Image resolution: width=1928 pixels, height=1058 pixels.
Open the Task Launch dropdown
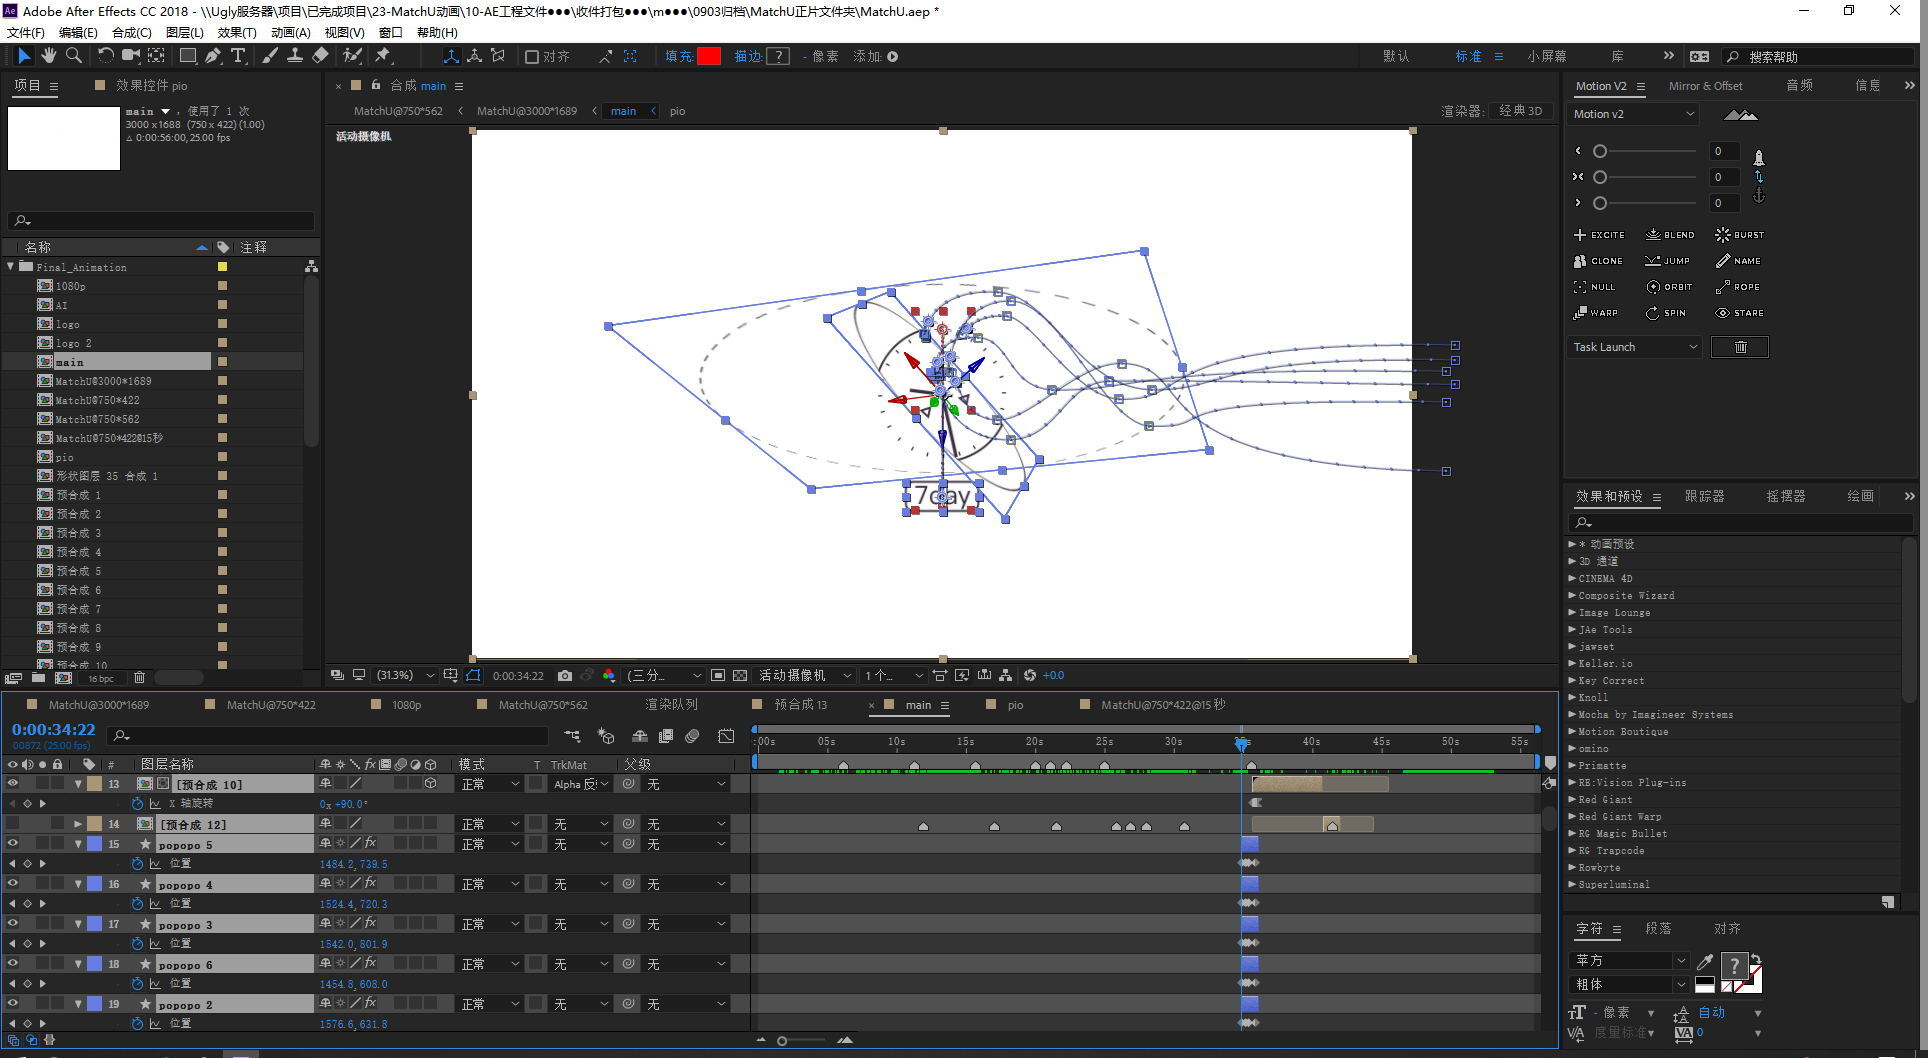(x=1634, y=347)
